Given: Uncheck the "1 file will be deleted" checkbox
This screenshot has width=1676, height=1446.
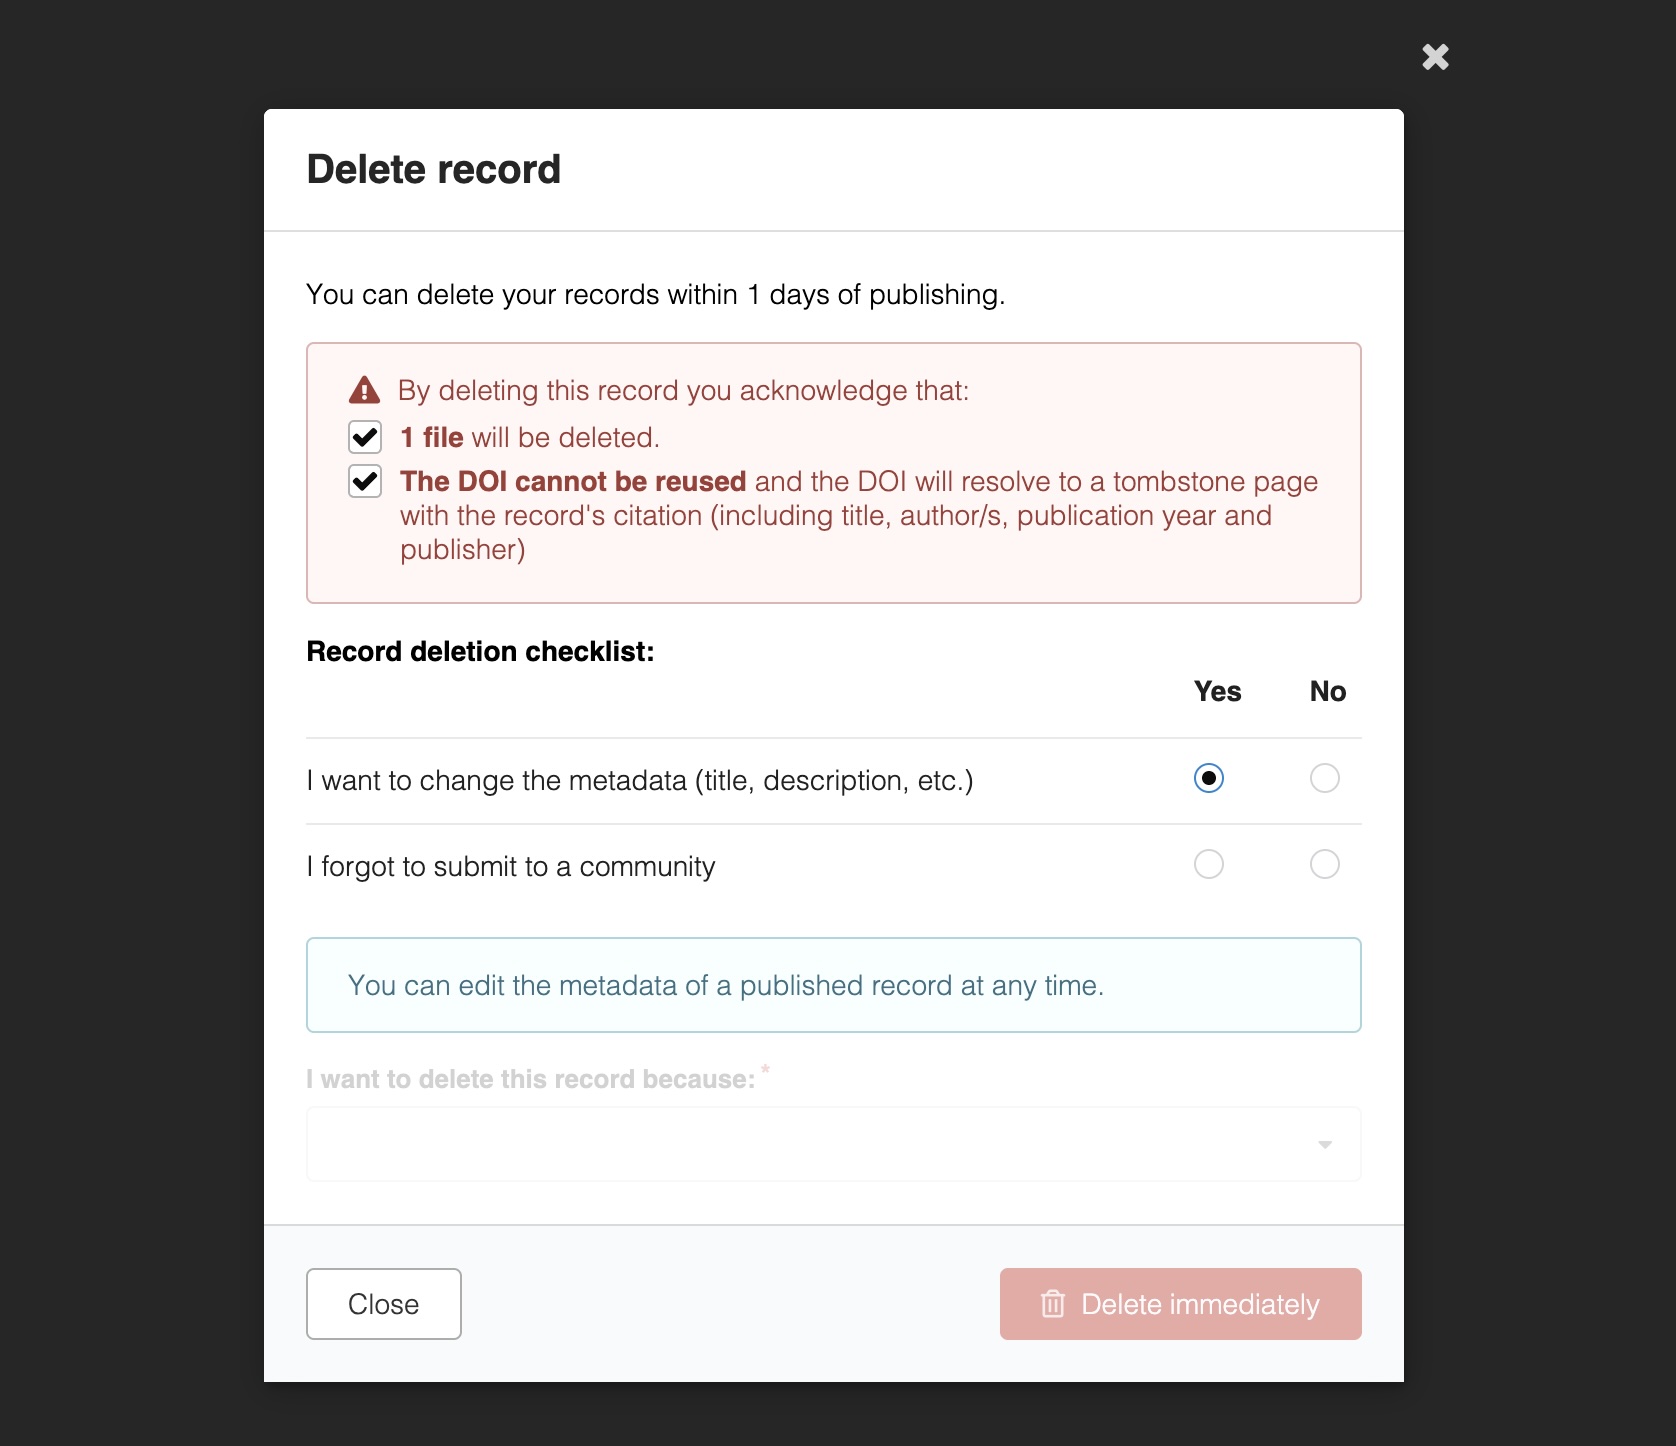Looking at the screenshot, I should [365, 437].
